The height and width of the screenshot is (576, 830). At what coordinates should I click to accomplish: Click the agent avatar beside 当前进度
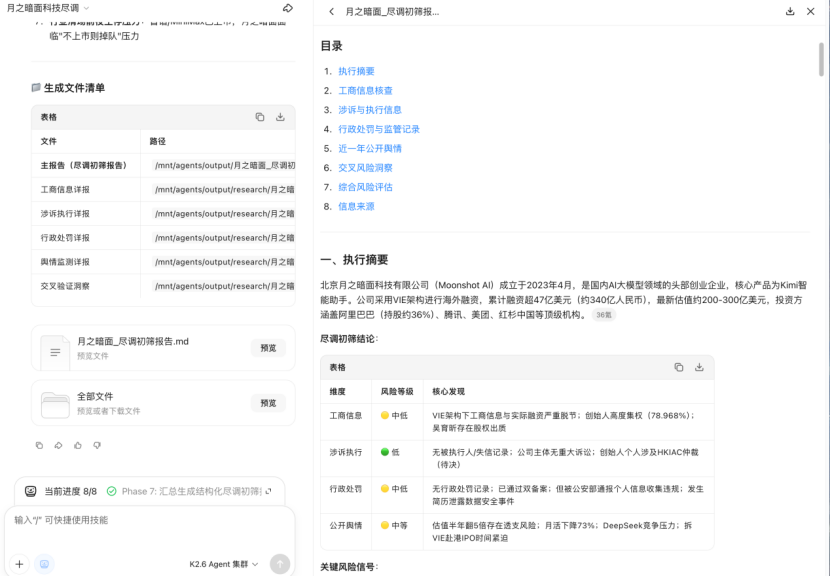point(31,491)
